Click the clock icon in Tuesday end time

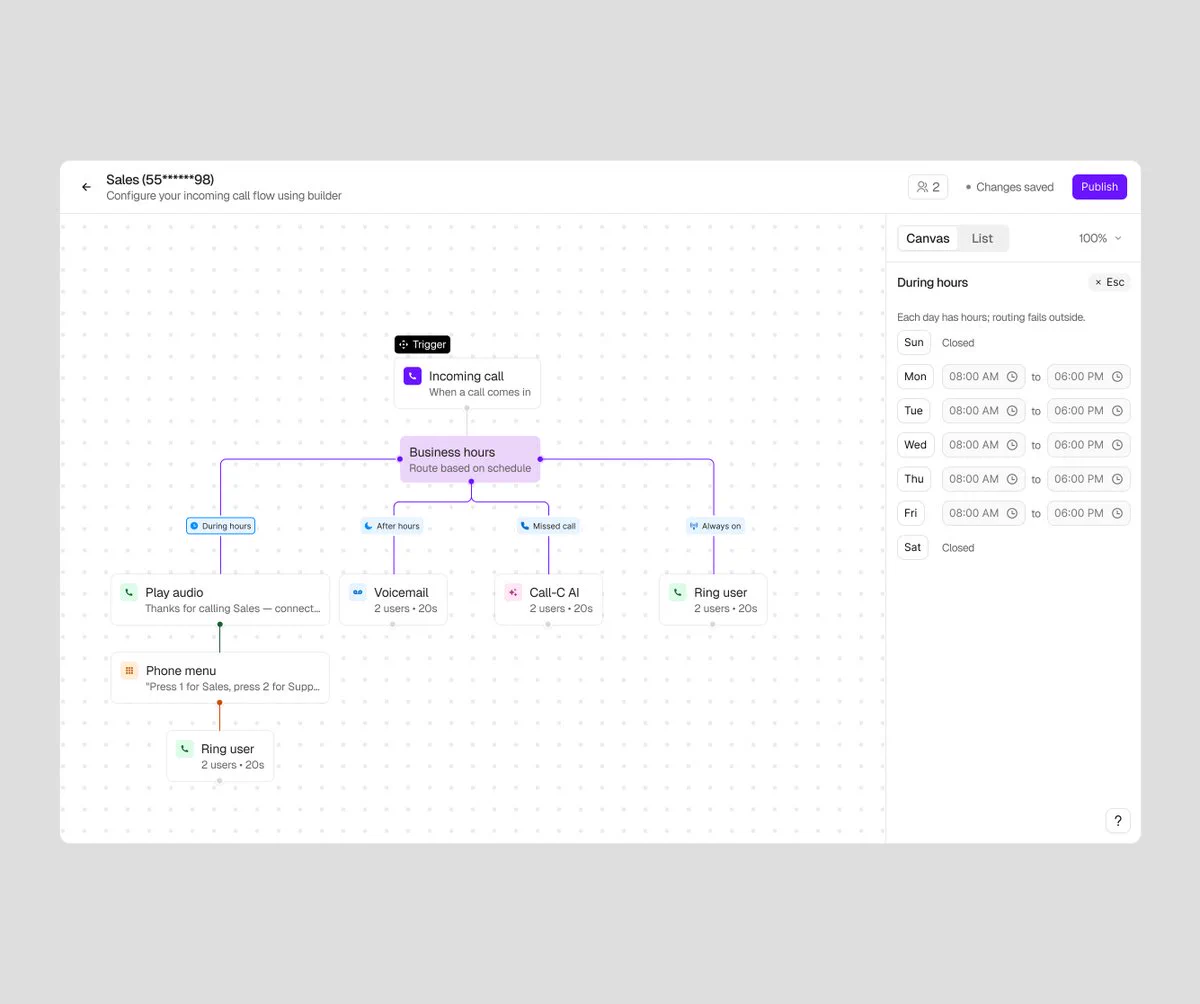click(x=1117, y=411)
